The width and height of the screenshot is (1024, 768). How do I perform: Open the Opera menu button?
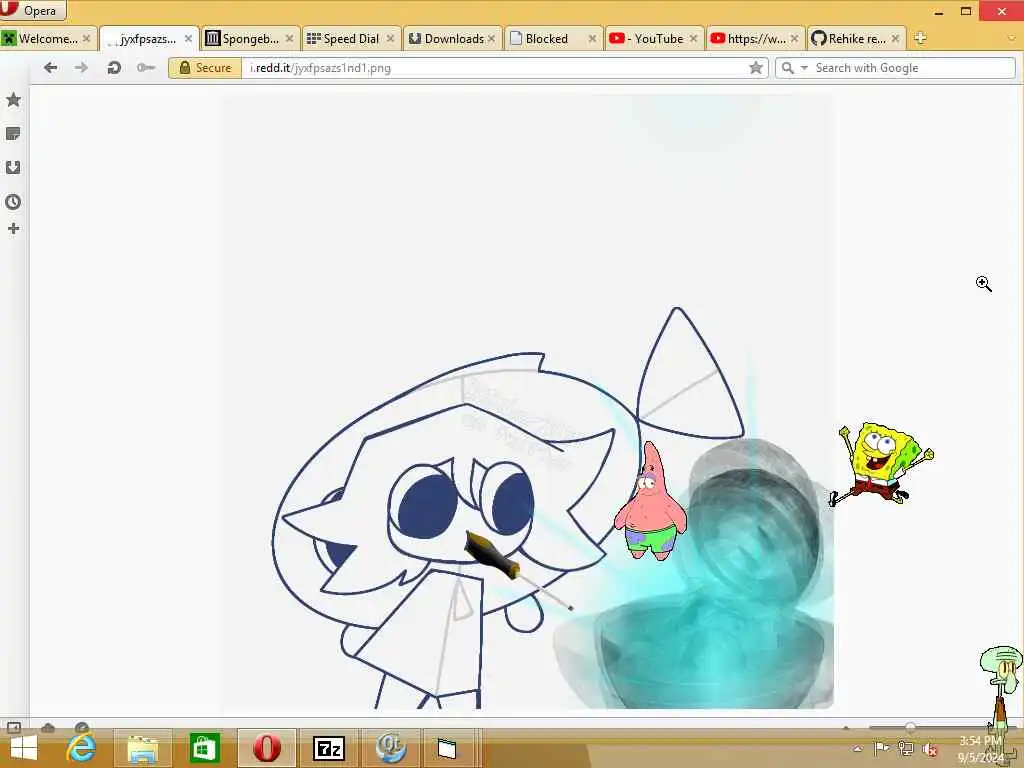click(x=33, y=10)
